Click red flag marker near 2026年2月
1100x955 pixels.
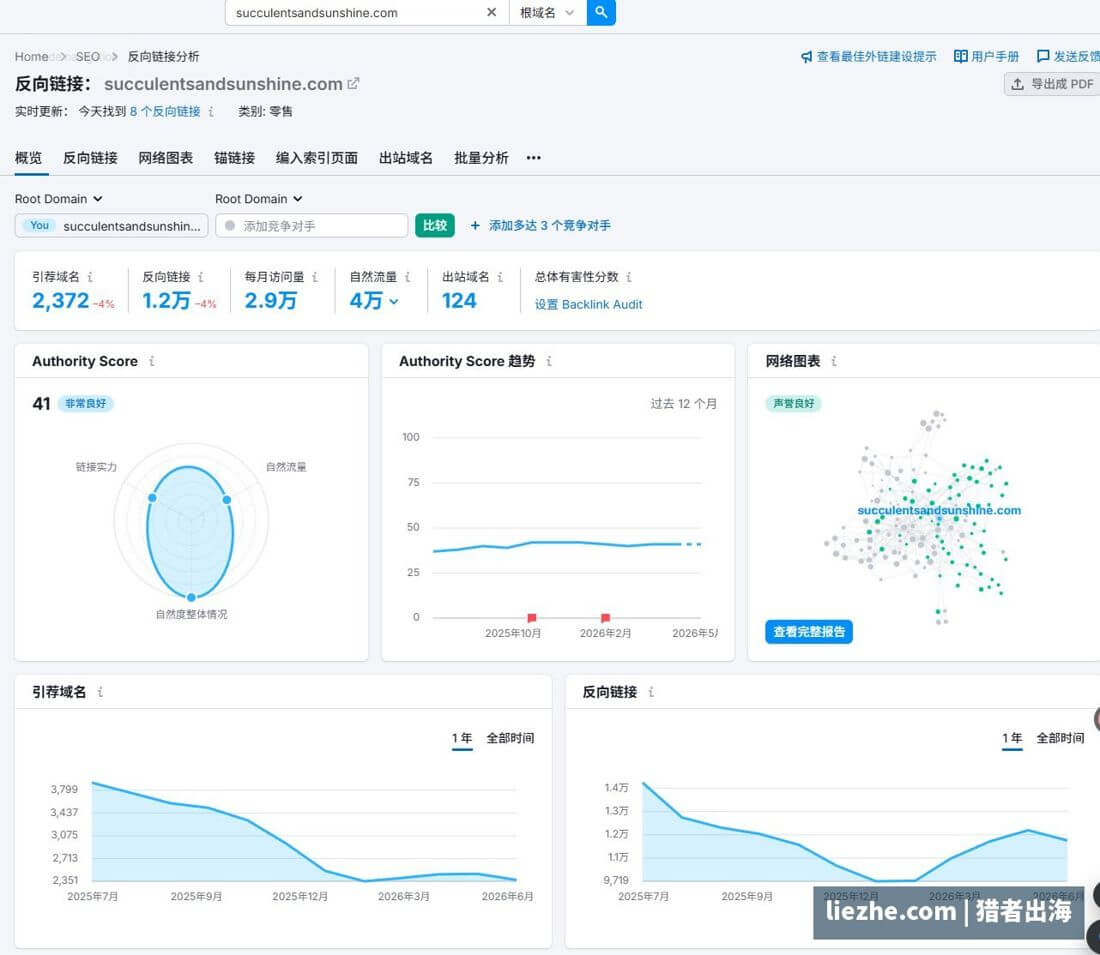605,618
